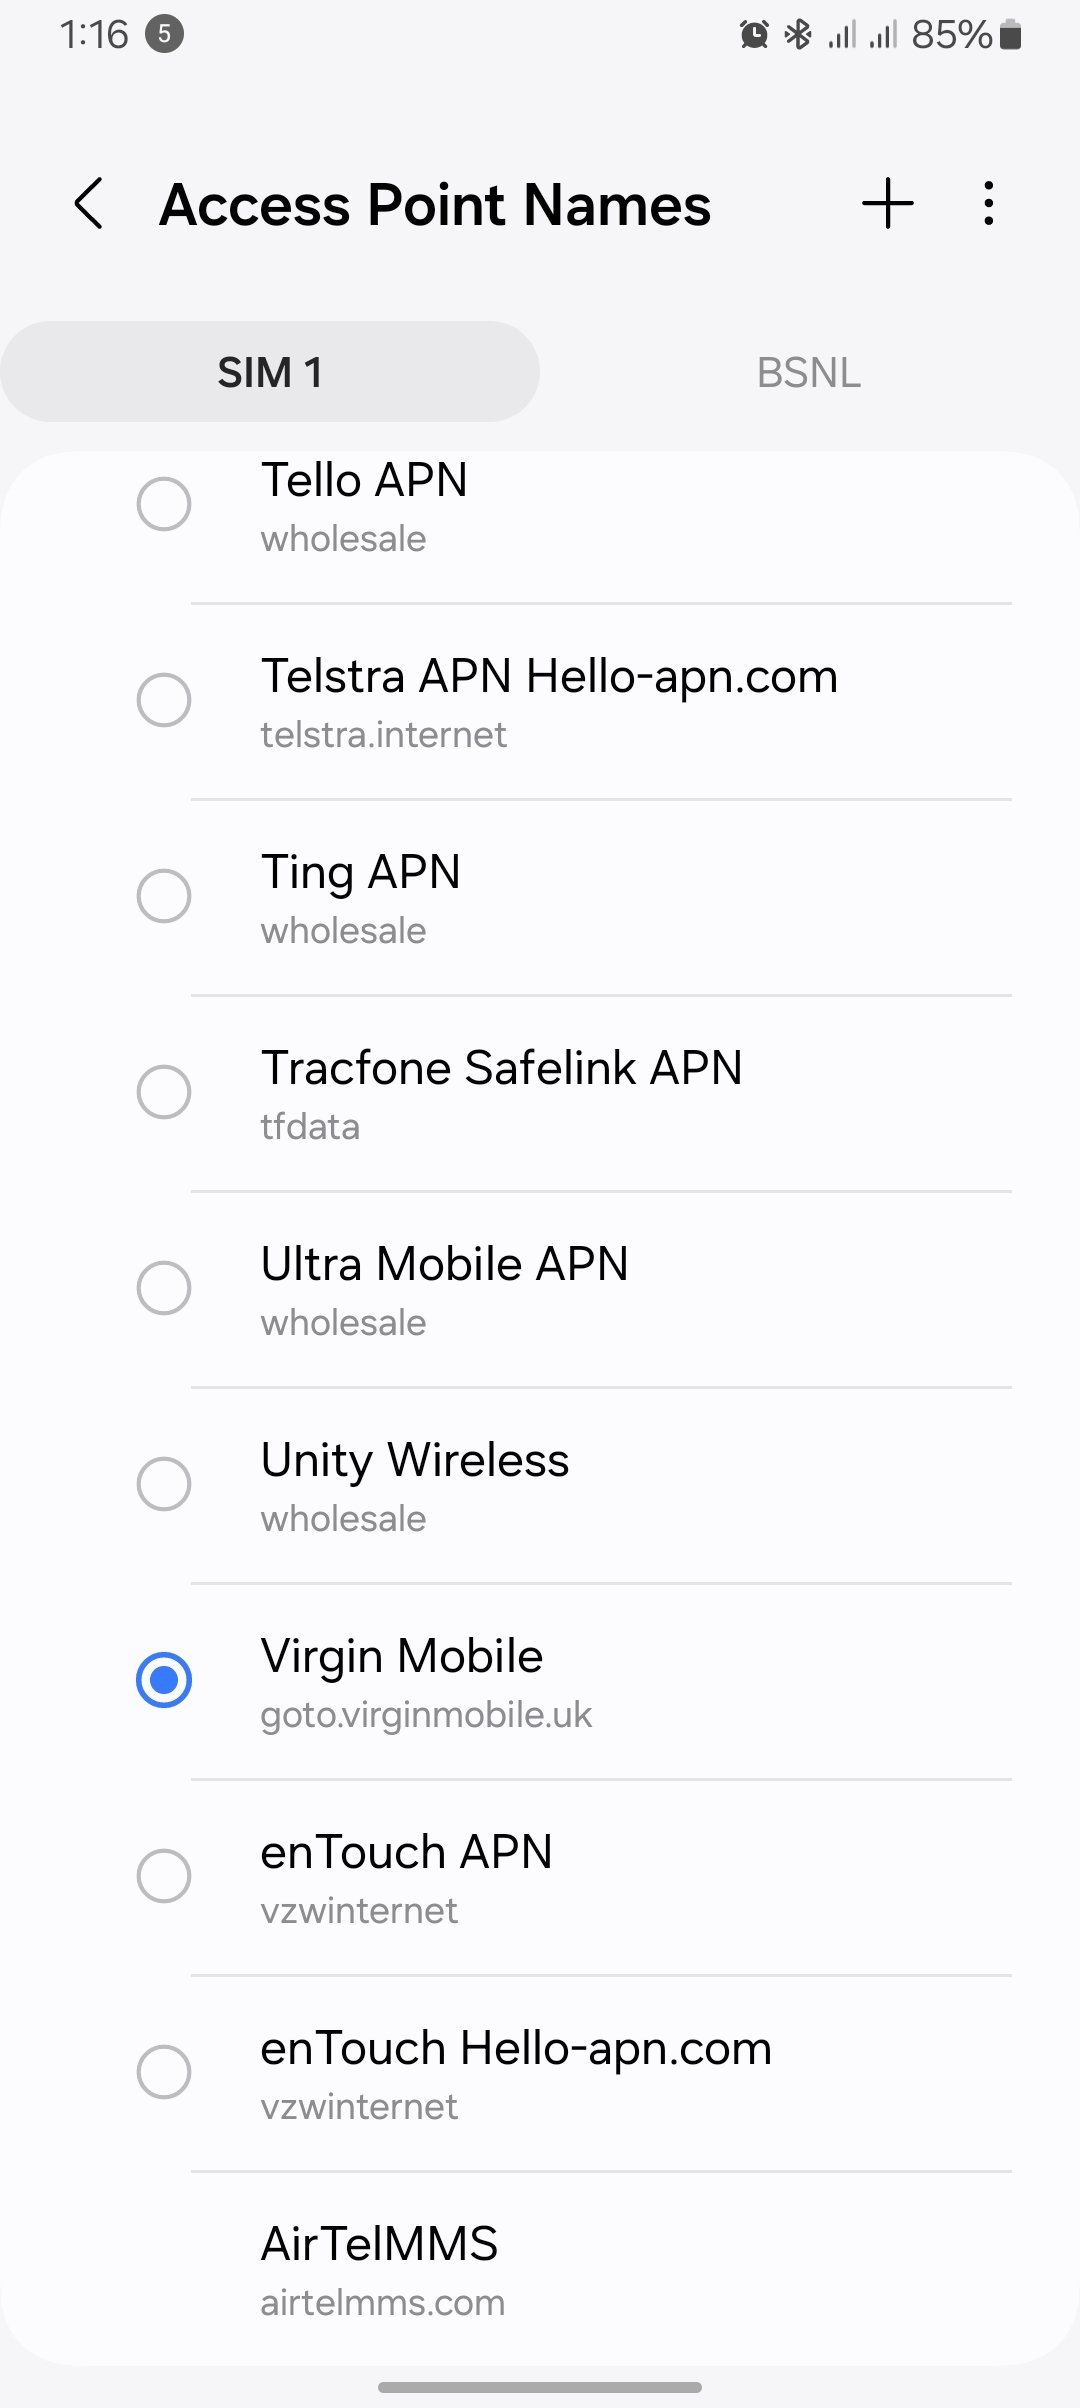Switch to the BSNL tab
The width and height of the screenshot is (1080, 2408).
[x=808, y=372]
